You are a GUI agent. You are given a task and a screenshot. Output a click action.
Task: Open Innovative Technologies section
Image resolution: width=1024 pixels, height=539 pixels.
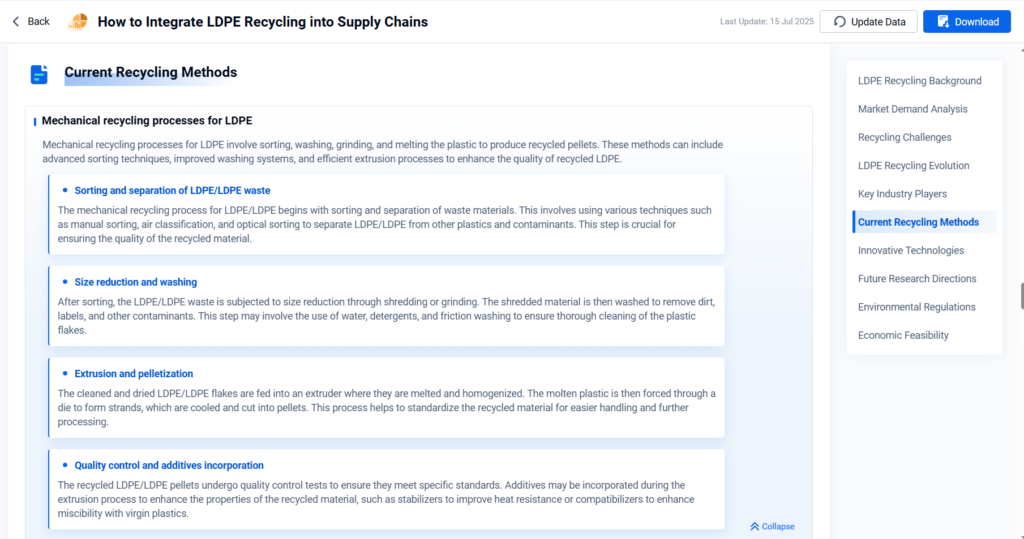910,250
